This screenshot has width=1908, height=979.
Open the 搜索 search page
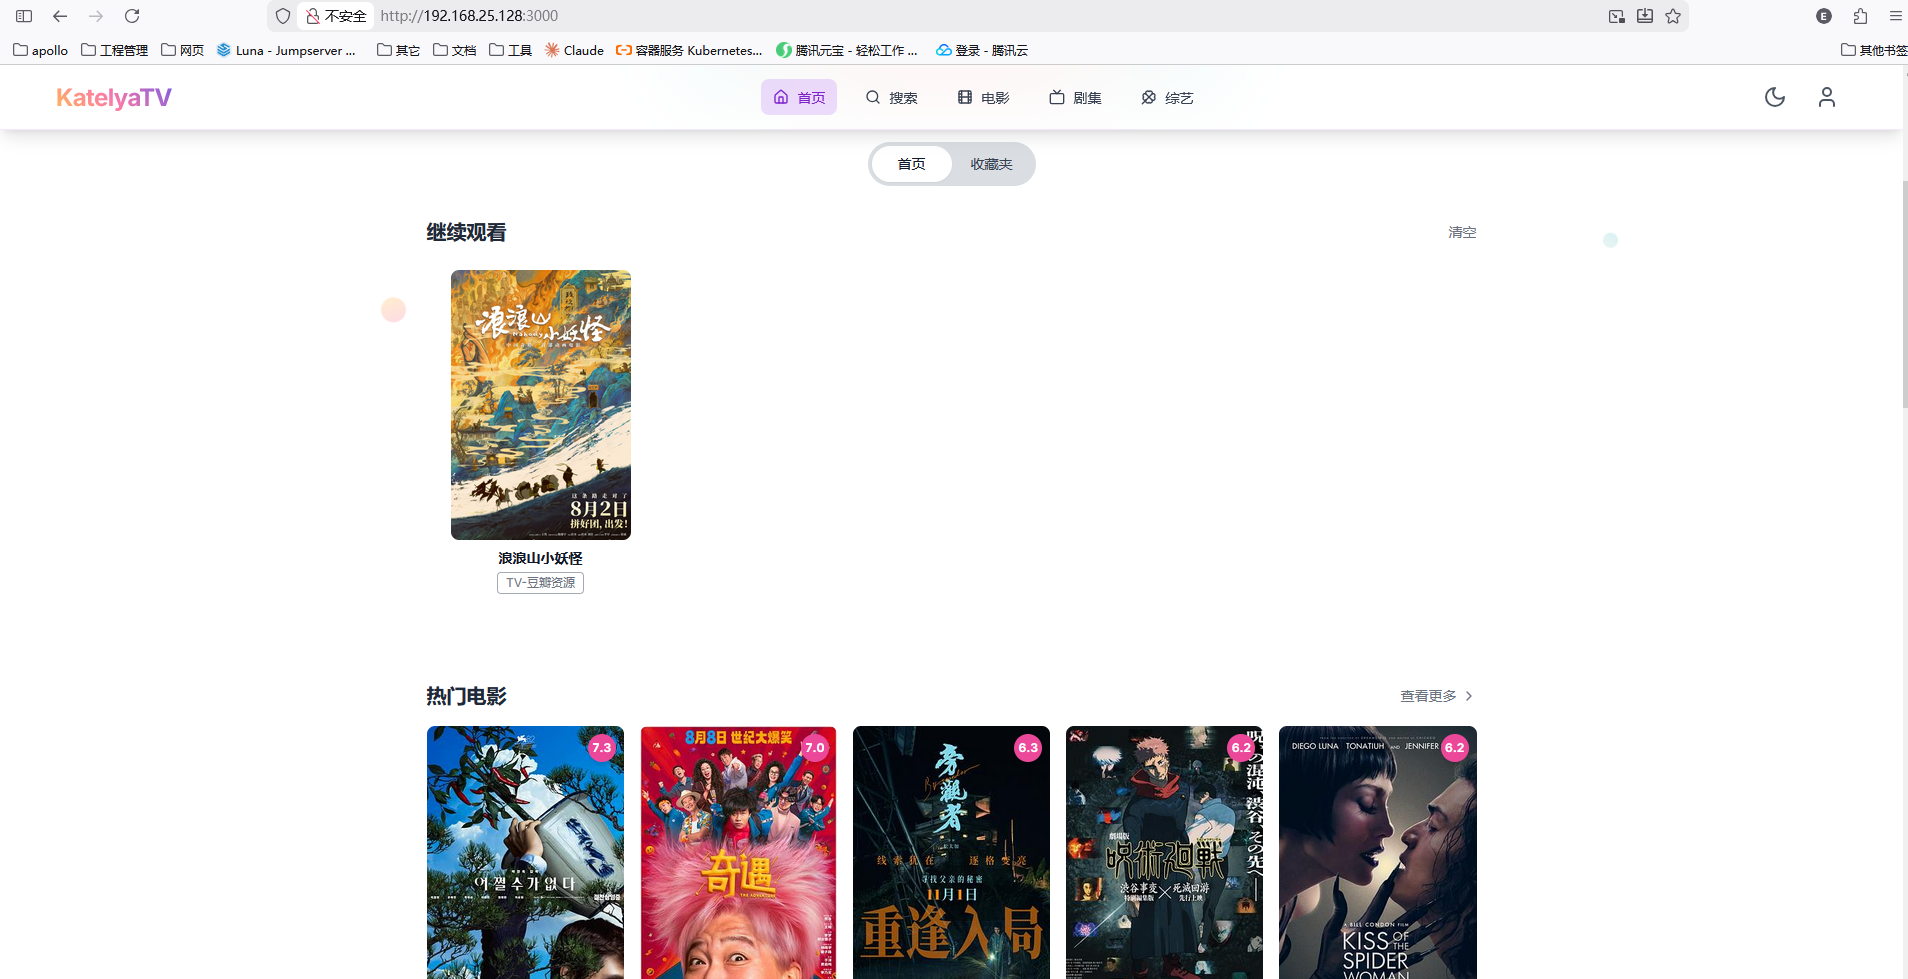coord(891,97)
